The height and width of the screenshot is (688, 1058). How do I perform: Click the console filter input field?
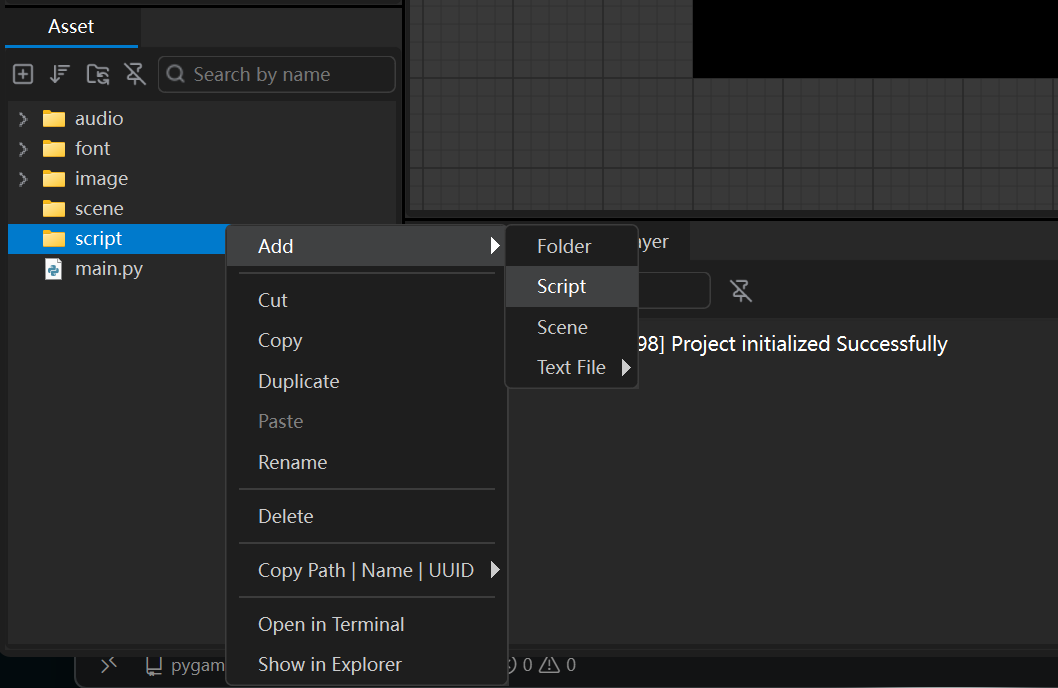[673, 290]
